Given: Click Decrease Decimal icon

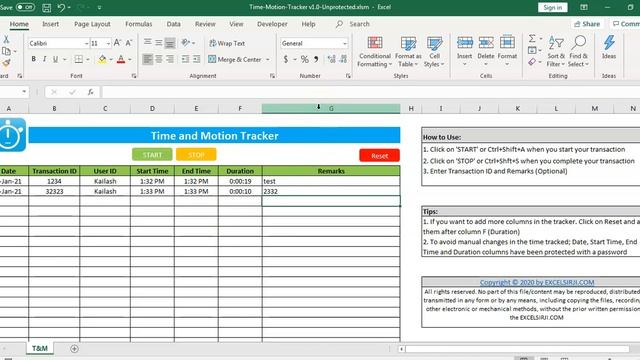Looking at the screenshot, I should click(x=343, y=60).
